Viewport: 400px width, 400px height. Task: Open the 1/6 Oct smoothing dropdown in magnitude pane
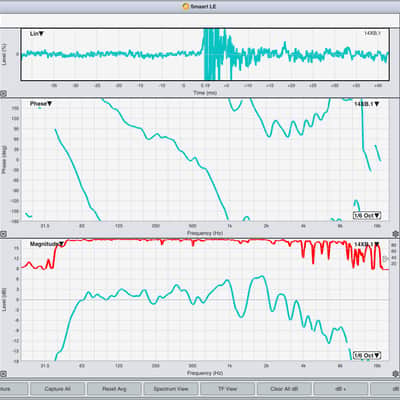[367, 355]
